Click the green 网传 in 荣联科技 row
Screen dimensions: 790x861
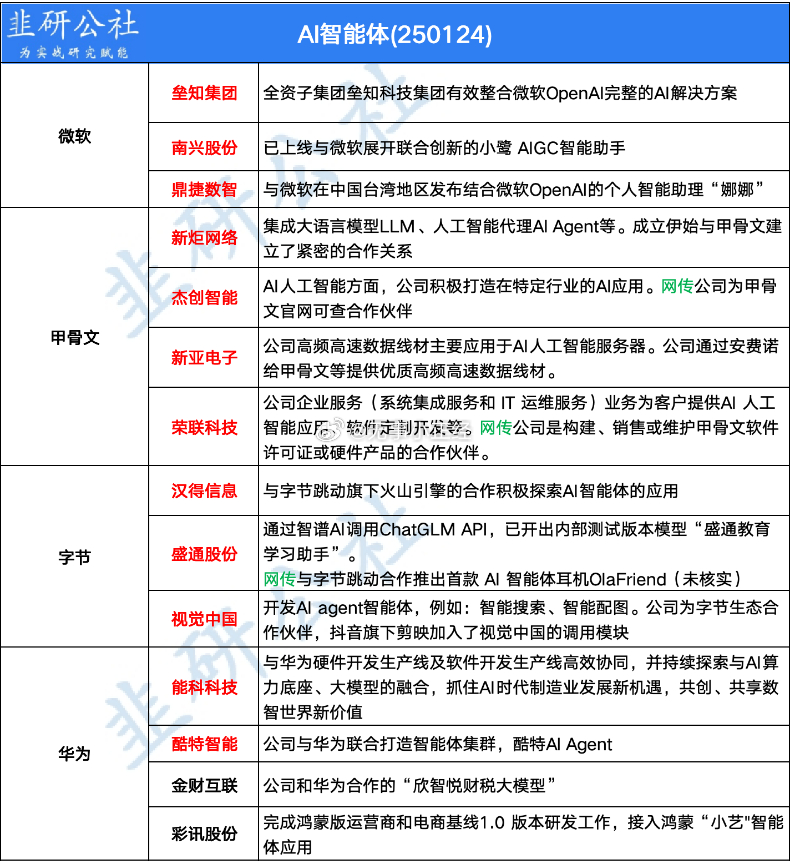496,427
